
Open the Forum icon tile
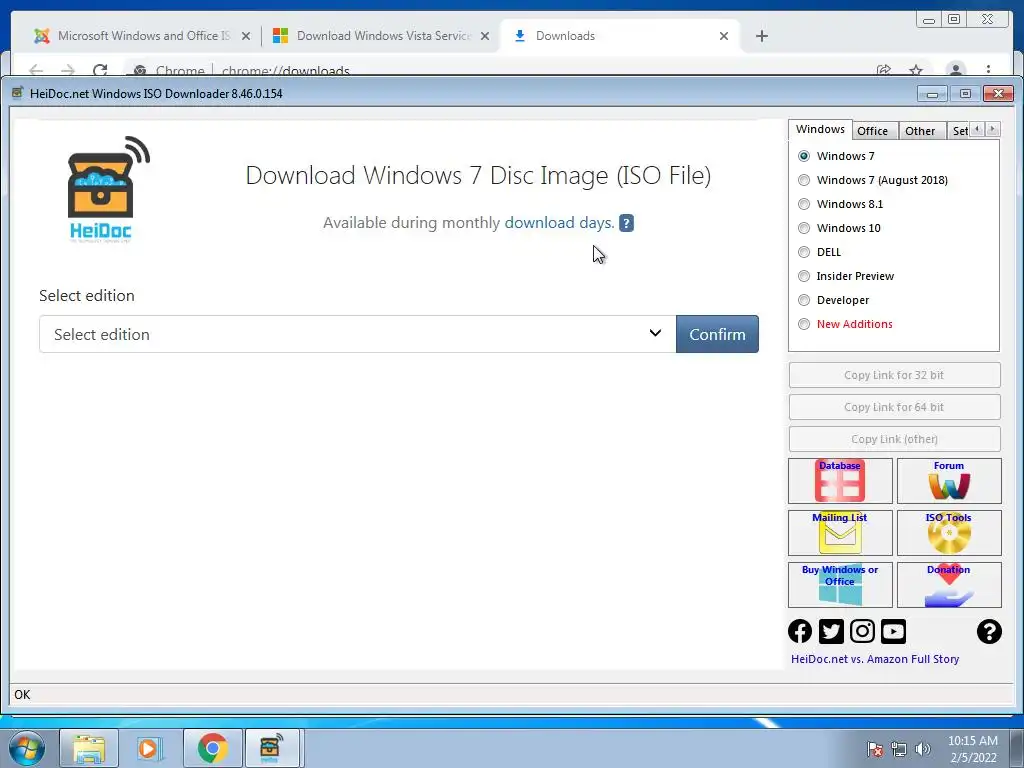click(949, 481)
